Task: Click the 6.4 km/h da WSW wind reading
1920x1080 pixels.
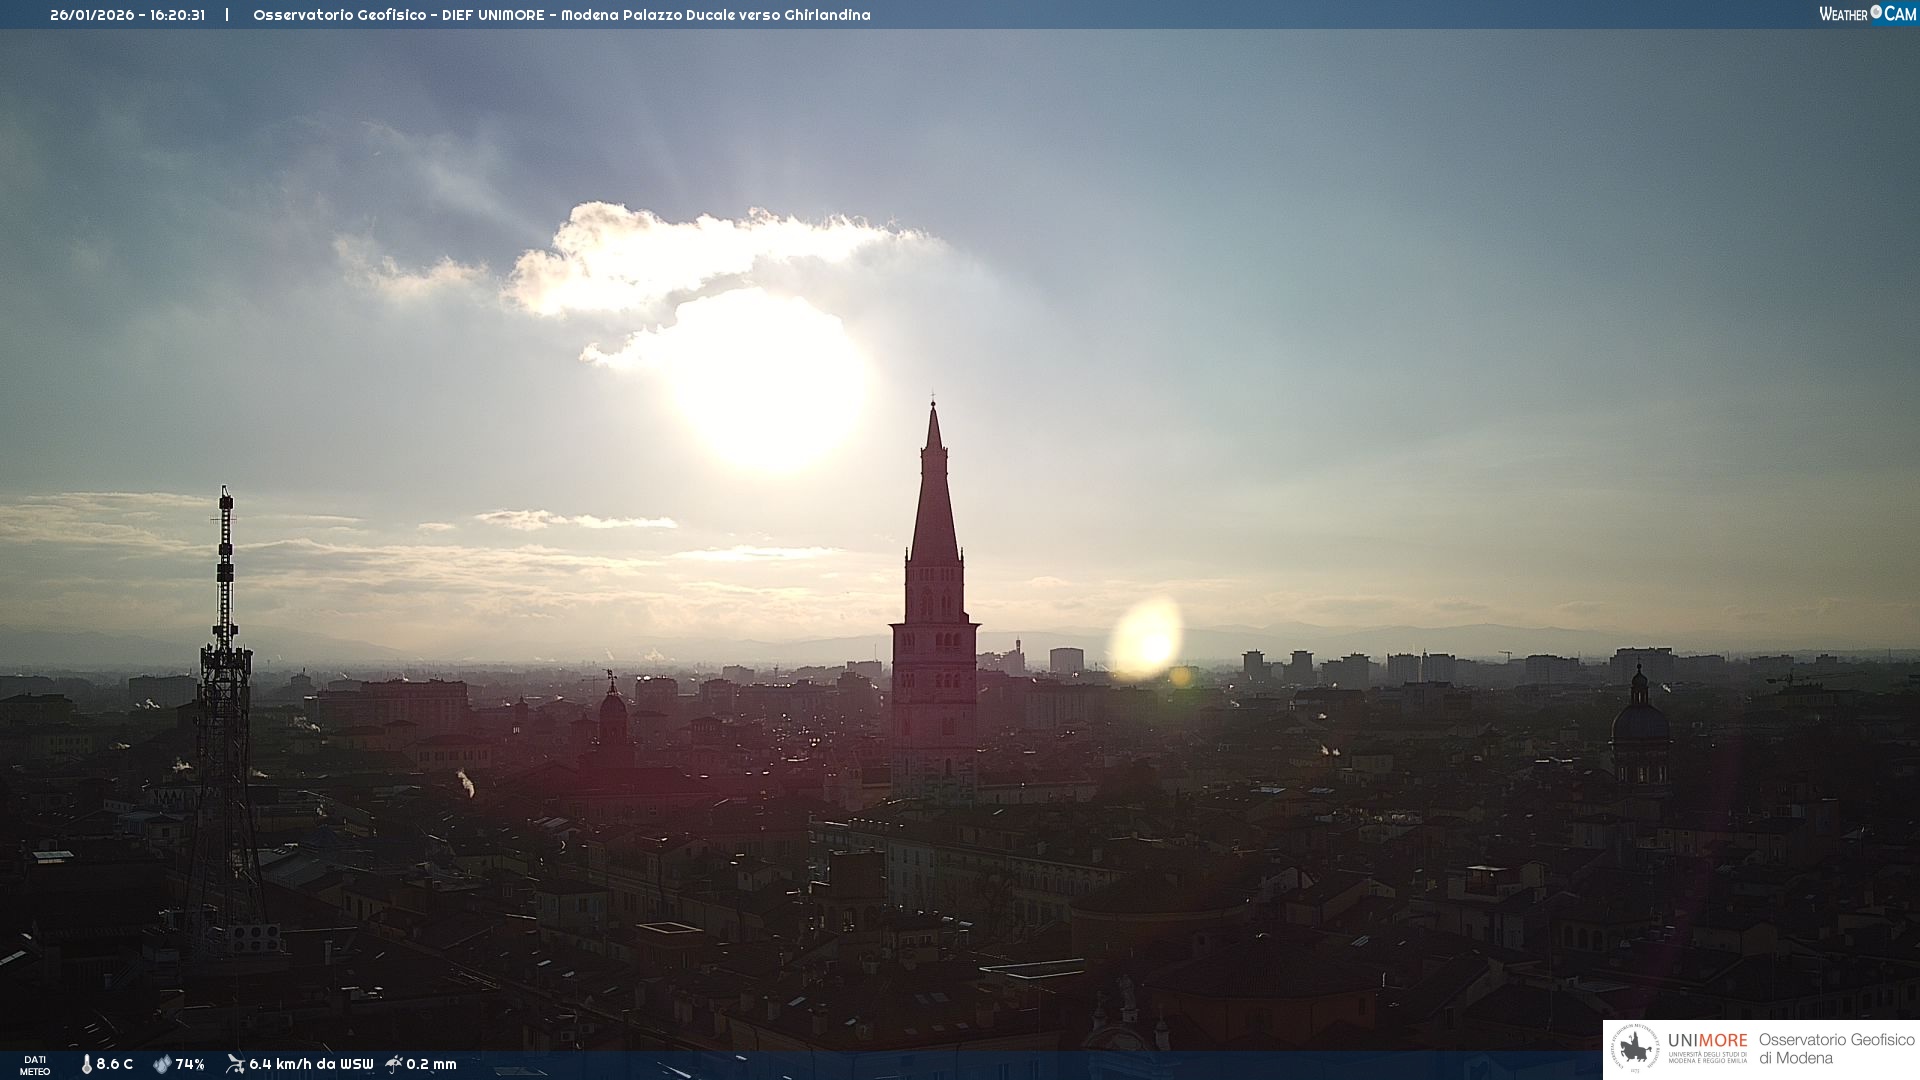Action: coord(311,1064)
